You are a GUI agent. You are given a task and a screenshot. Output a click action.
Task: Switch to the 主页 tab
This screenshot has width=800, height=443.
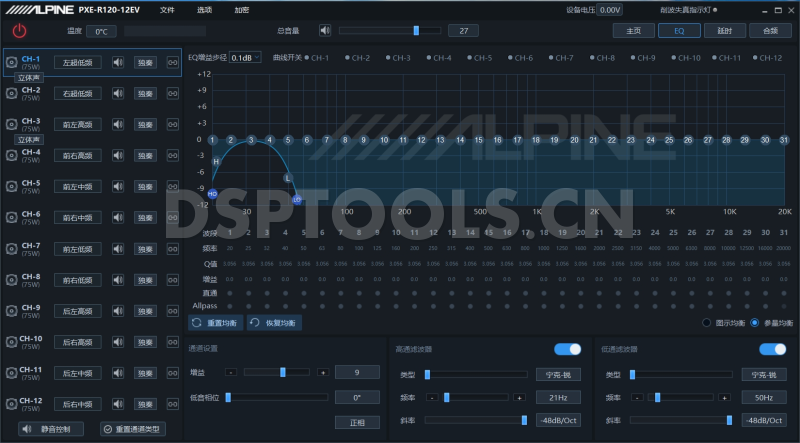click(634, 31)
